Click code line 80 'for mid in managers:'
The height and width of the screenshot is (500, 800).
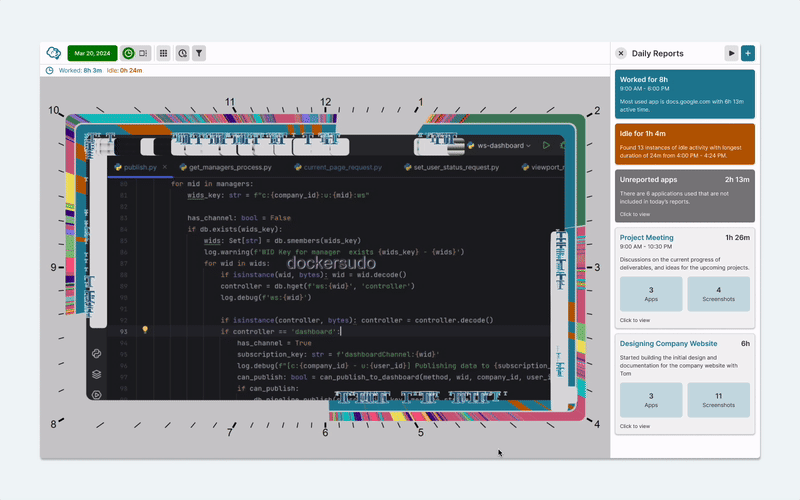click(x=212, y=184)
